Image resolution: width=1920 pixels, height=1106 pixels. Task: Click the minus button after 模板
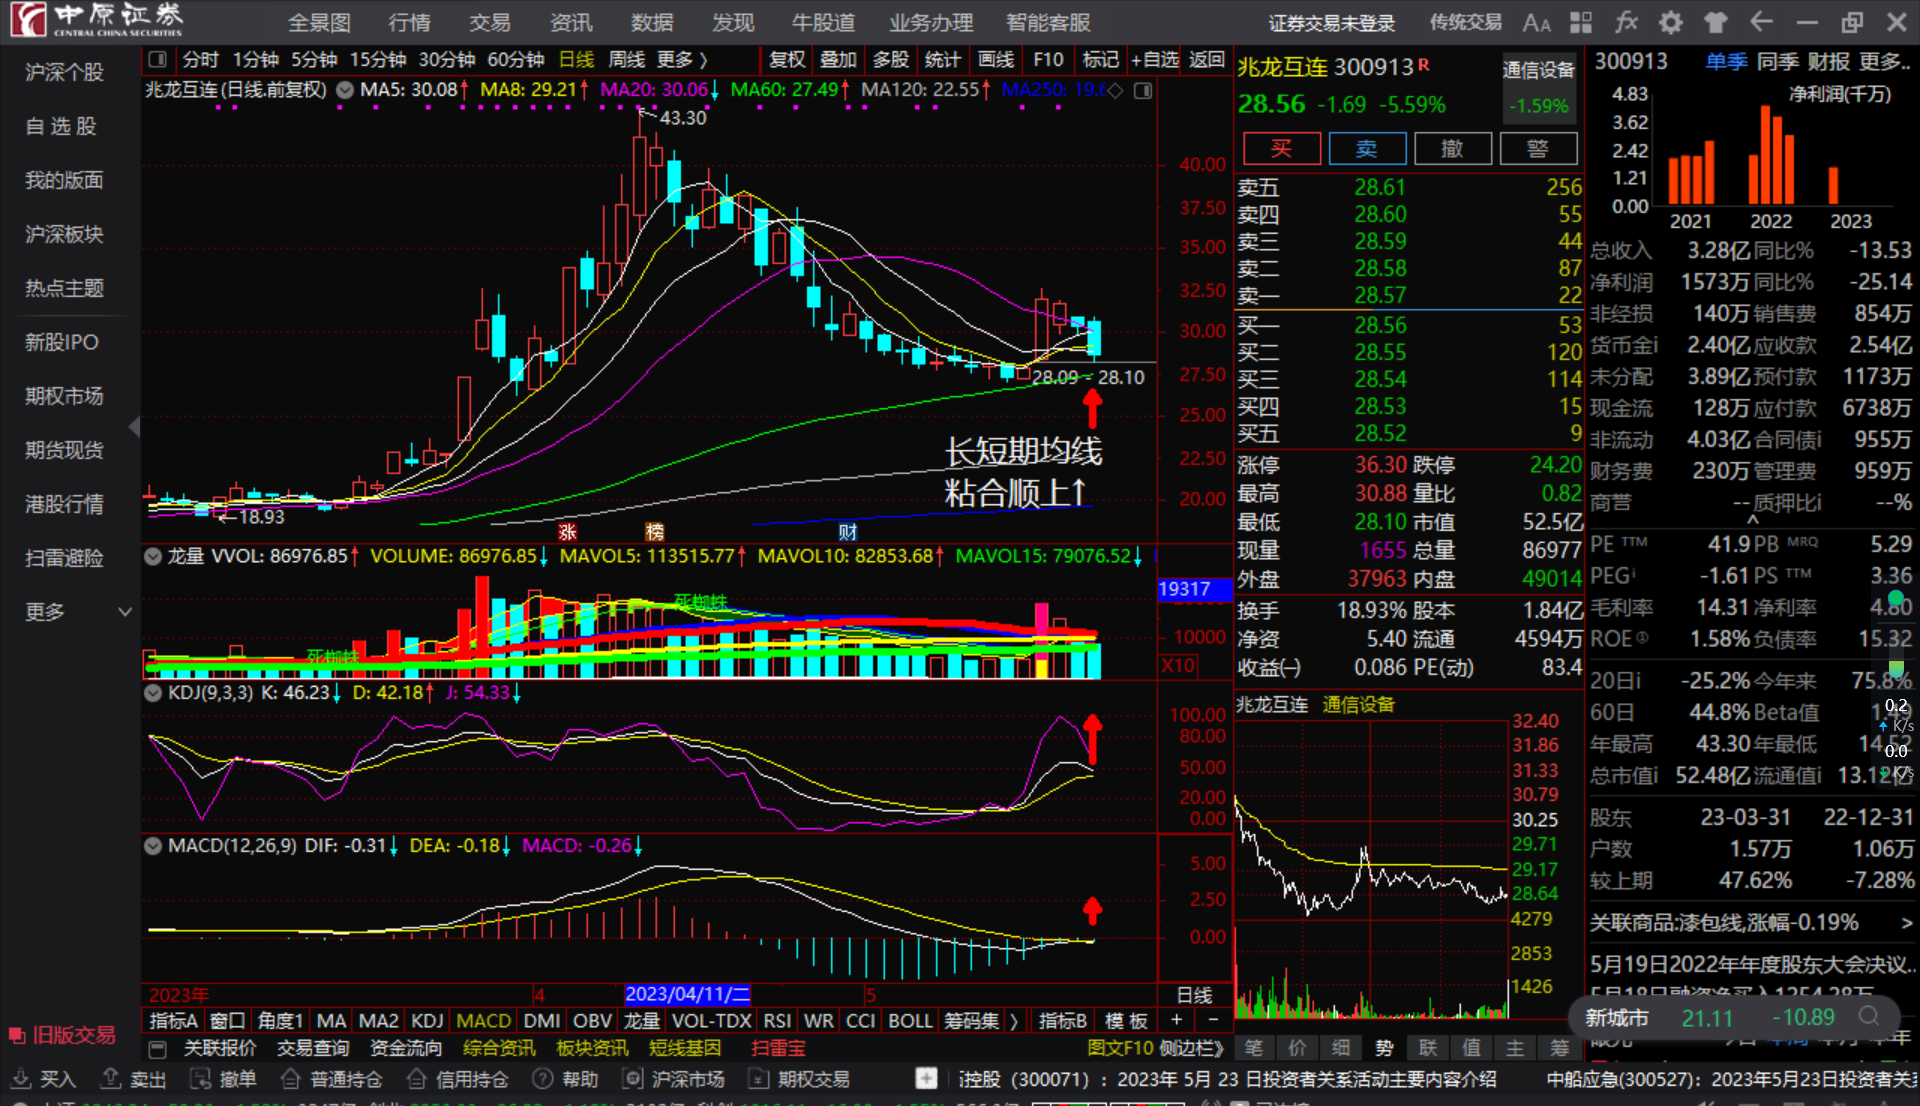tap(1213, 1020)
